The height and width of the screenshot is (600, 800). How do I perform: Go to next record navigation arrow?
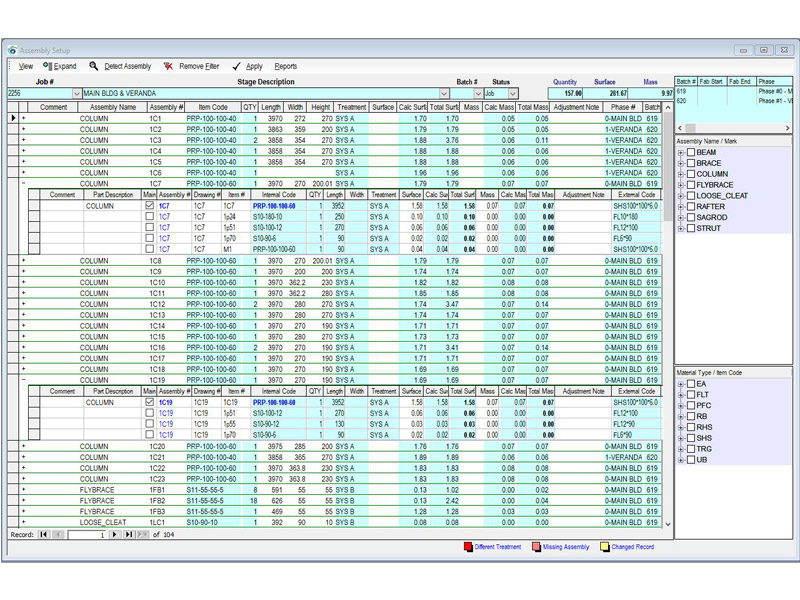115,534
